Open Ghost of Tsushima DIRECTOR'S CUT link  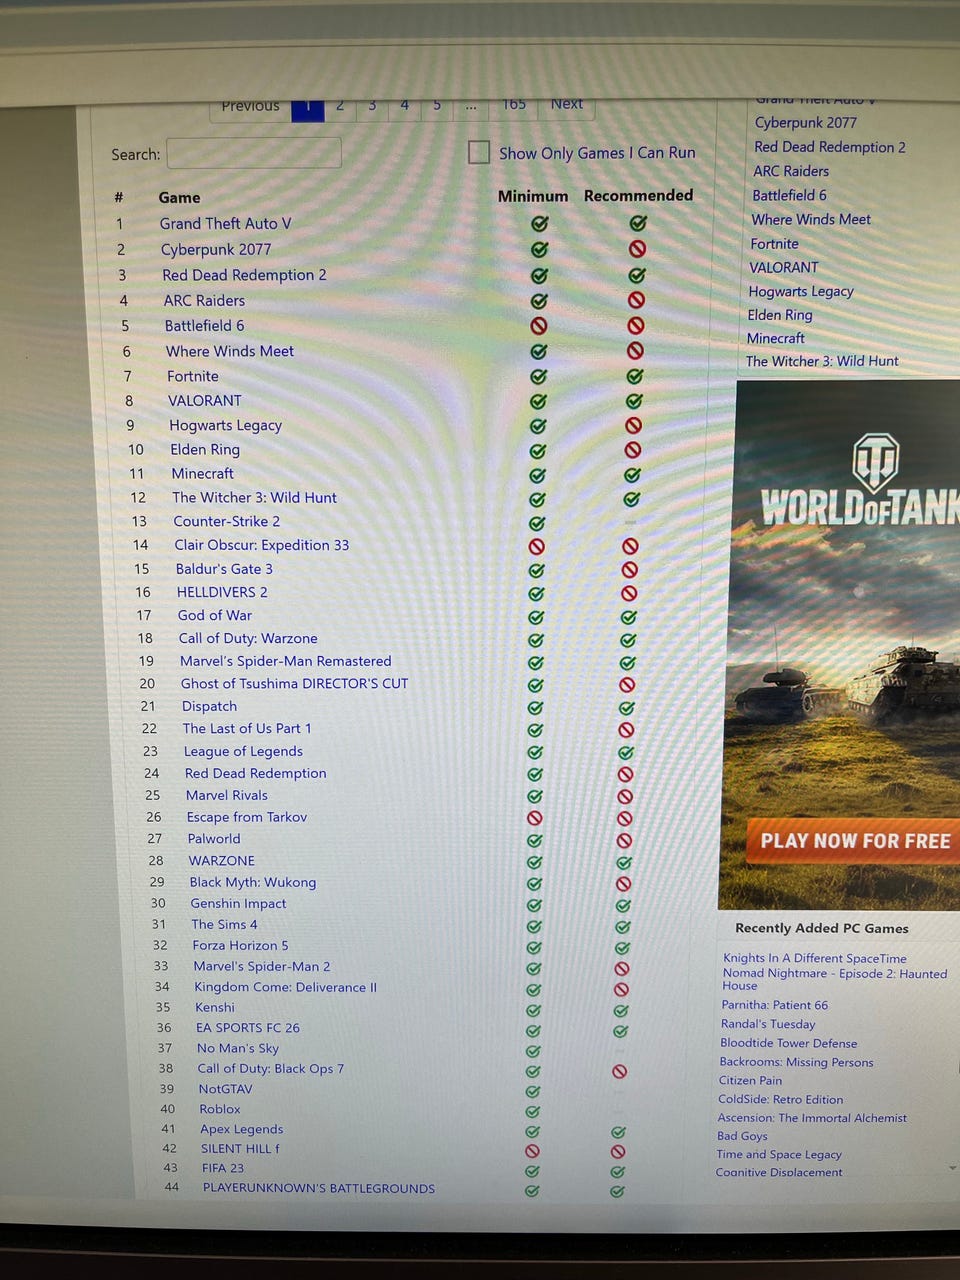[x=294, y=684]
